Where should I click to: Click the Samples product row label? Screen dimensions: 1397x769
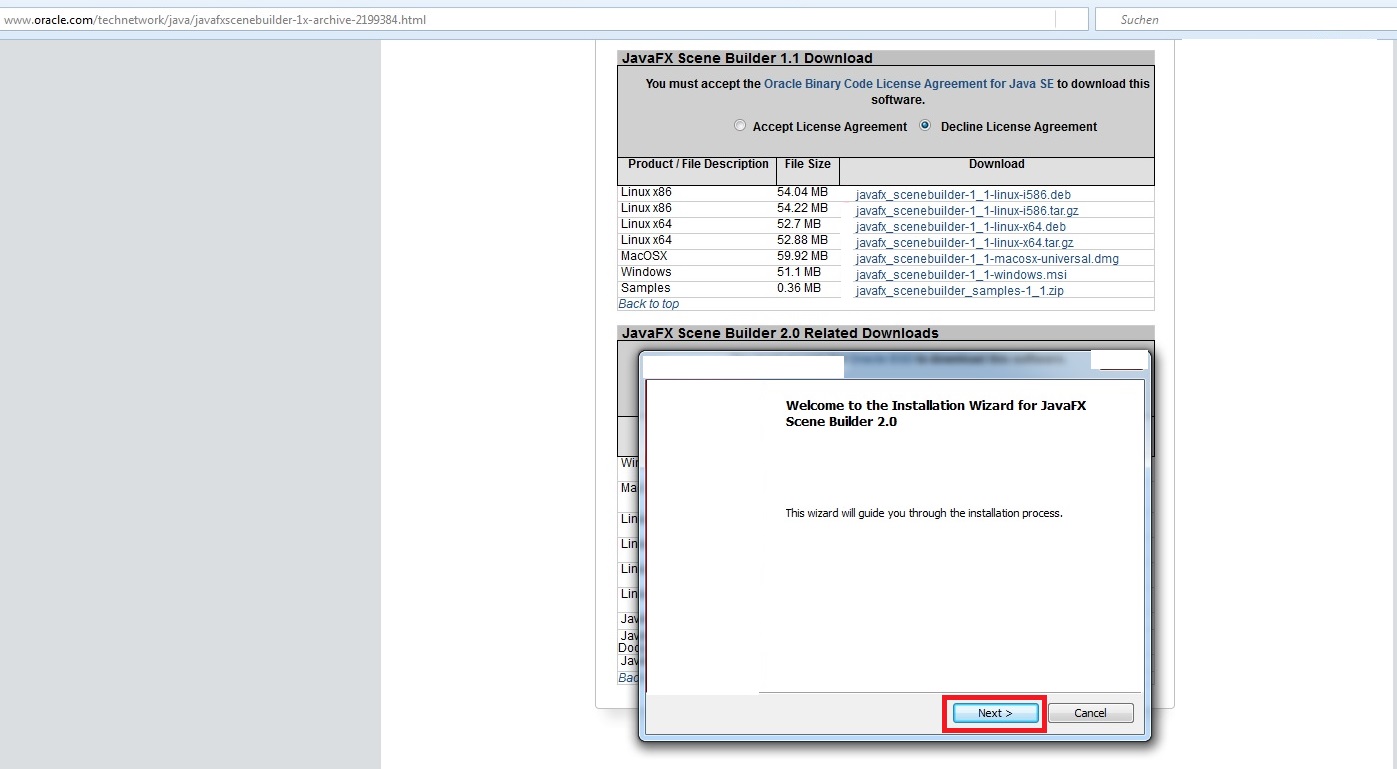click(645, 288)
